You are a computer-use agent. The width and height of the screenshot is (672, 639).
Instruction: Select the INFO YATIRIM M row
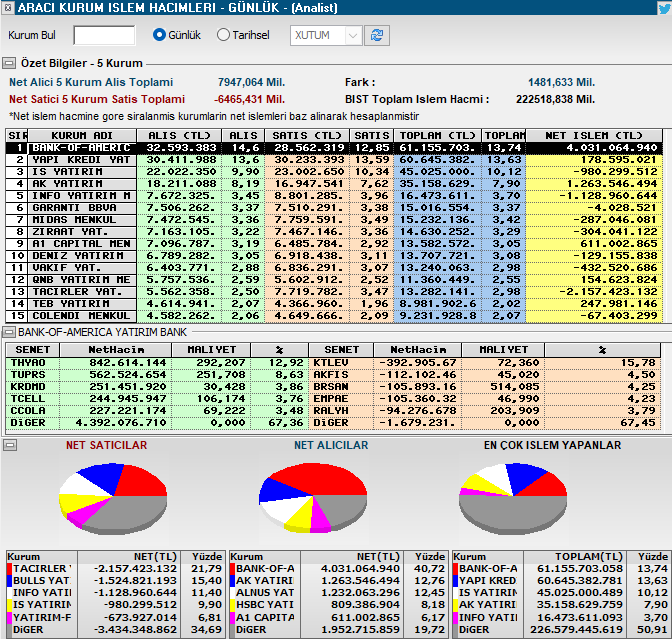[x=334, y=196]
